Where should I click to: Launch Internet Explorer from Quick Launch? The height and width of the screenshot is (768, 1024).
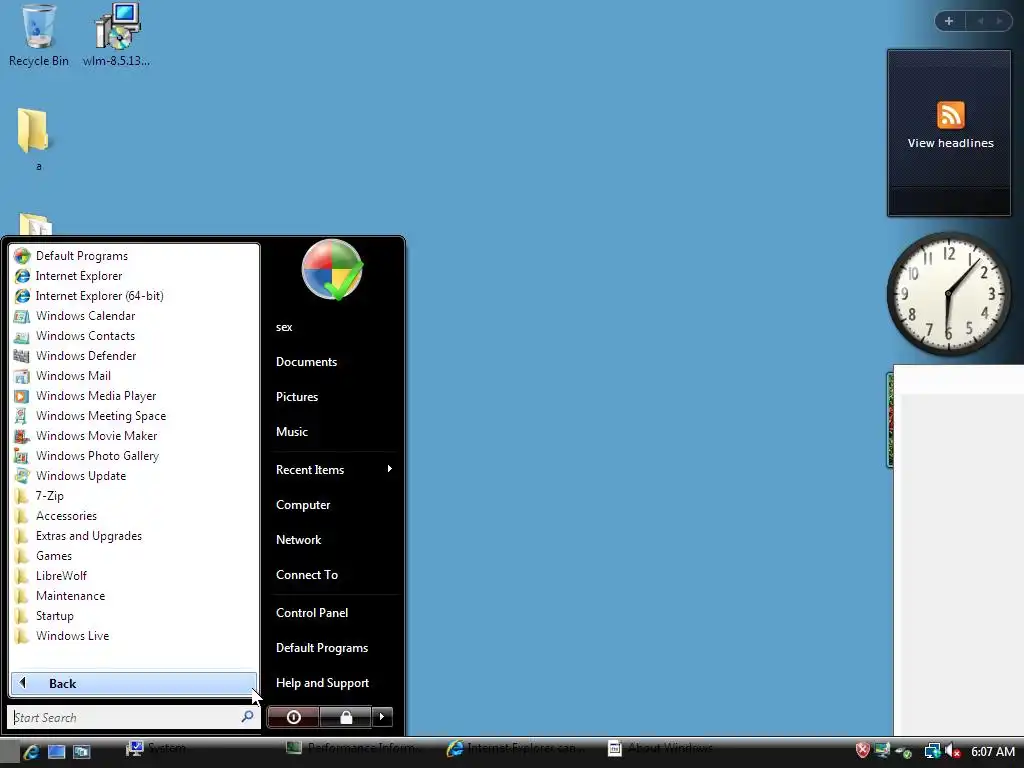click(x=31, y=752)
